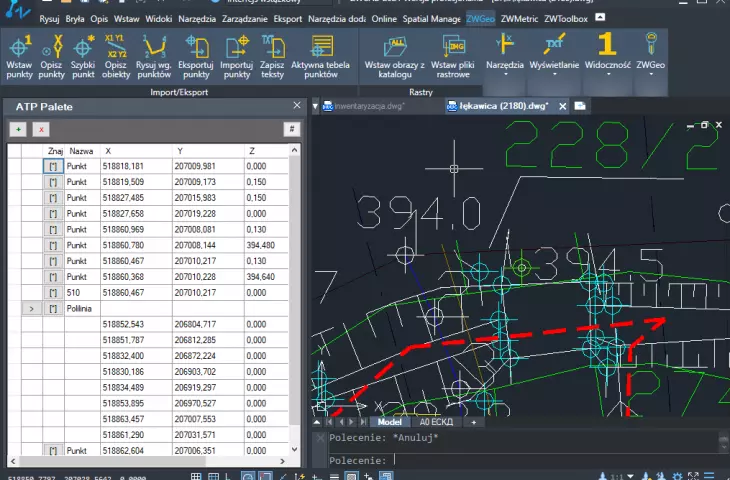This screenshot has height=480, width=730.
Task: Click Wstaw obrazy z katalogu
Action: coord(394,56)
